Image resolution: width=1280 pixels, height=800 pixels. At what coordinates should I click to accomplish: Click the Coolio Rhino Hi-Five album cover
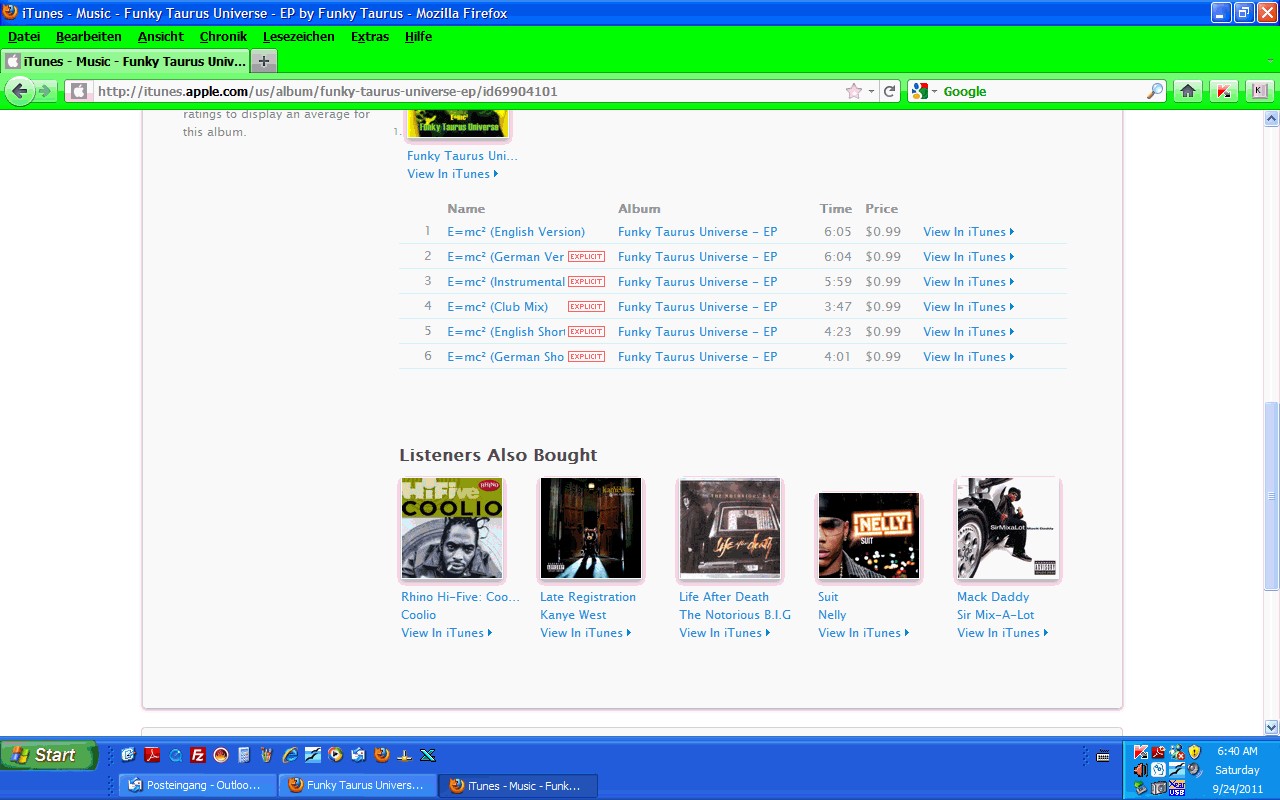click(x=452, y=528)
